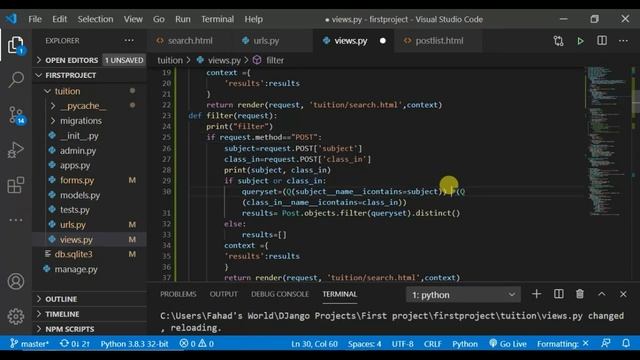
Task: Collapse the FIRSTPROJECT folder section
Action: tap(90, 75)
